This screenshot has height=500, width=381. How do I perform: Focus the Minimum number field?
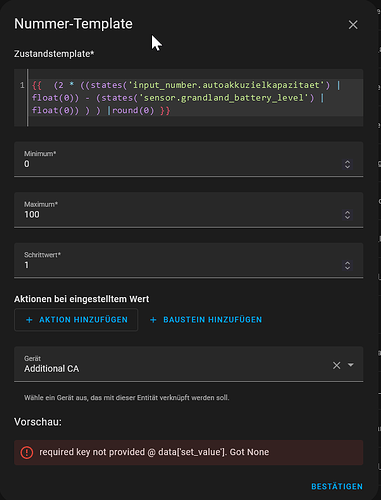188,159
